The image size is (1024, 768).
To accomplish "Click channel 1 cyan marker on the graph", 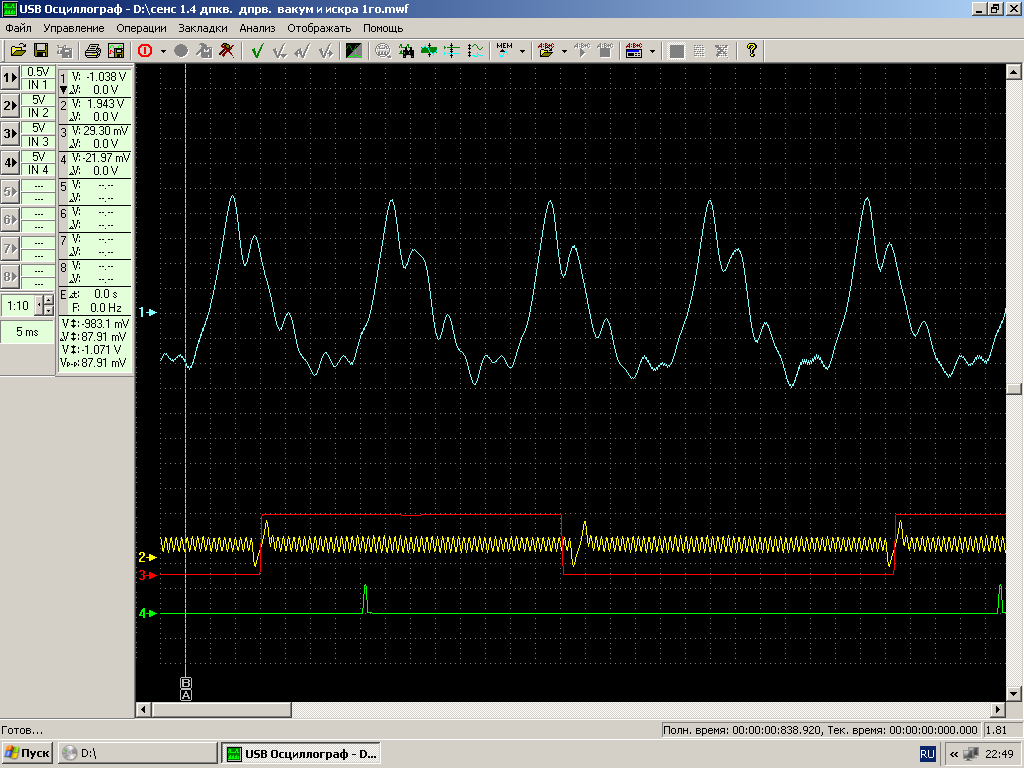I will 148,313.
